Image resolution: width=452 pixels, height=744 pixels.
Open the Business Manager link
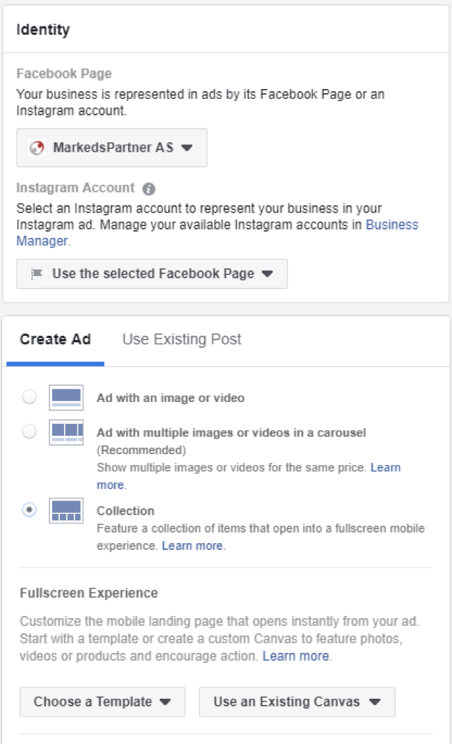point(217,232)
